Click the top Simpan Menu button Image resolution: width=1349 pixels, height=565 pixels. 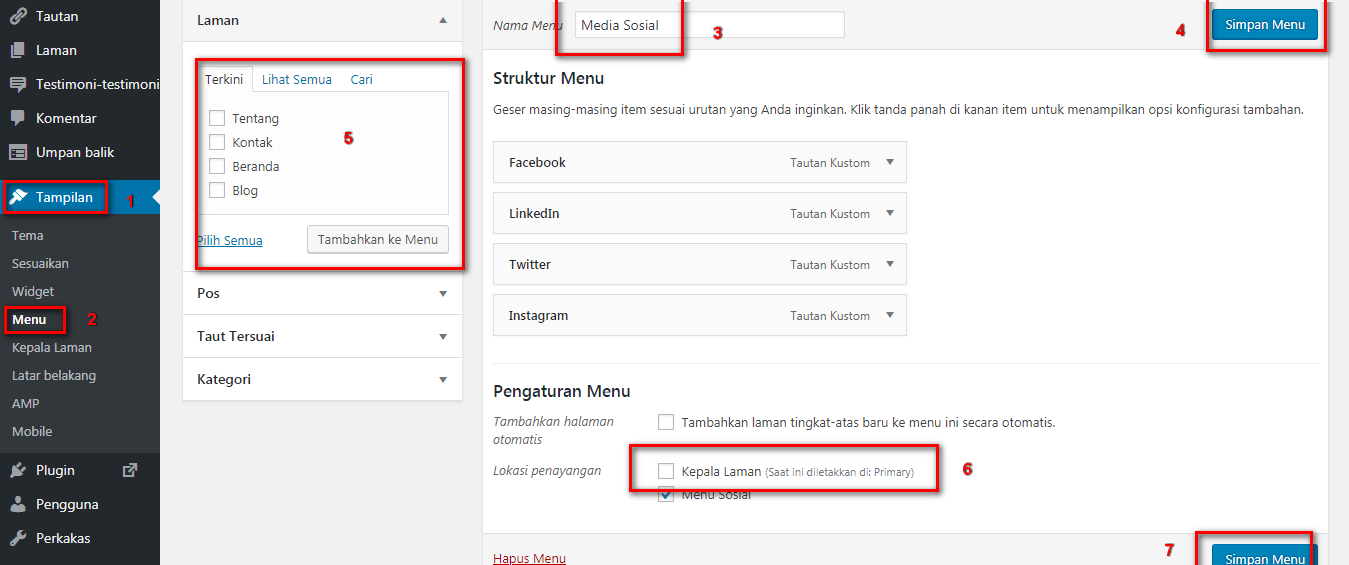(1265, 25)
